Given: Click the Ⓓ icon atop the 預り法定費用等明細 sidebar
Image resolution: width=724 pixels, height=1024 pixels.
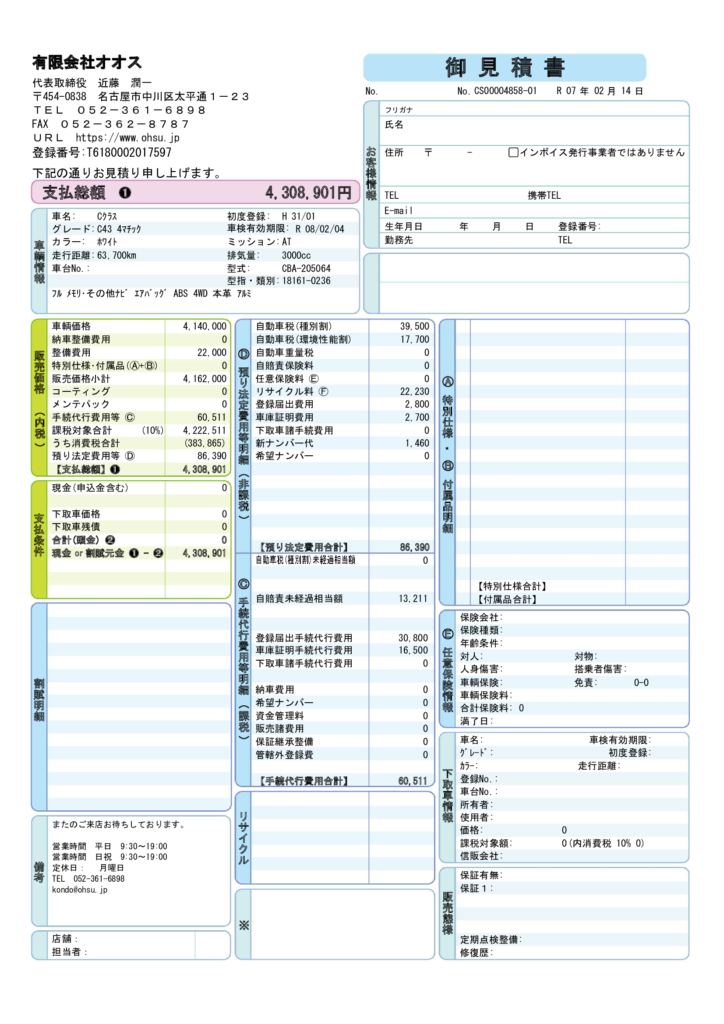Looking at the screenshot, I should [244, 355].
